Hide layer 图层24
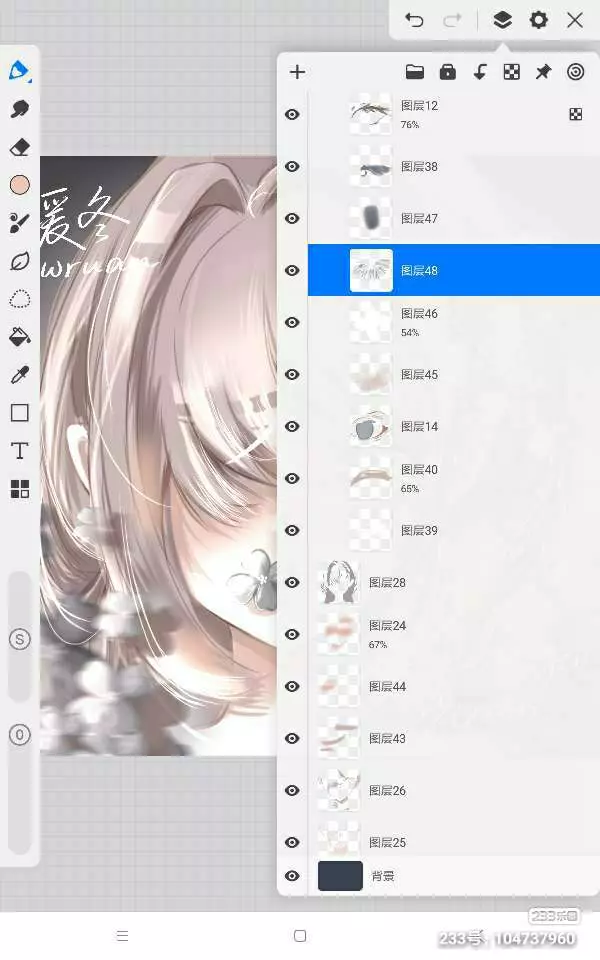Viewport: 600px width, 960px height. (293, 634)
